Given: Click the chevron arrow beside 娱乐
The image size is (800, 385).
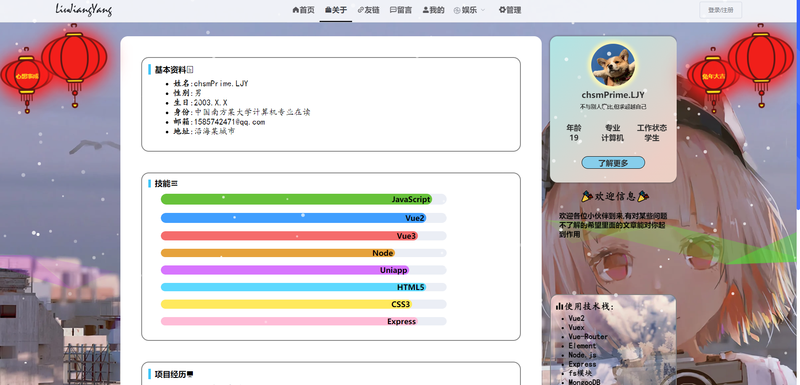Looking at the screenshot, I should pyautogui.click(x=483, y=10).
